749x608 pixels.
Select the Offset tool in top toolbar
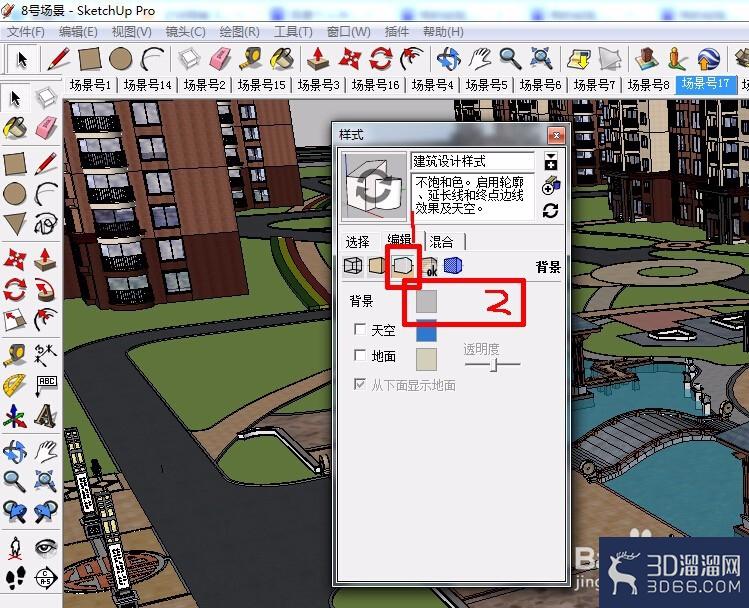tap(412, 59)
